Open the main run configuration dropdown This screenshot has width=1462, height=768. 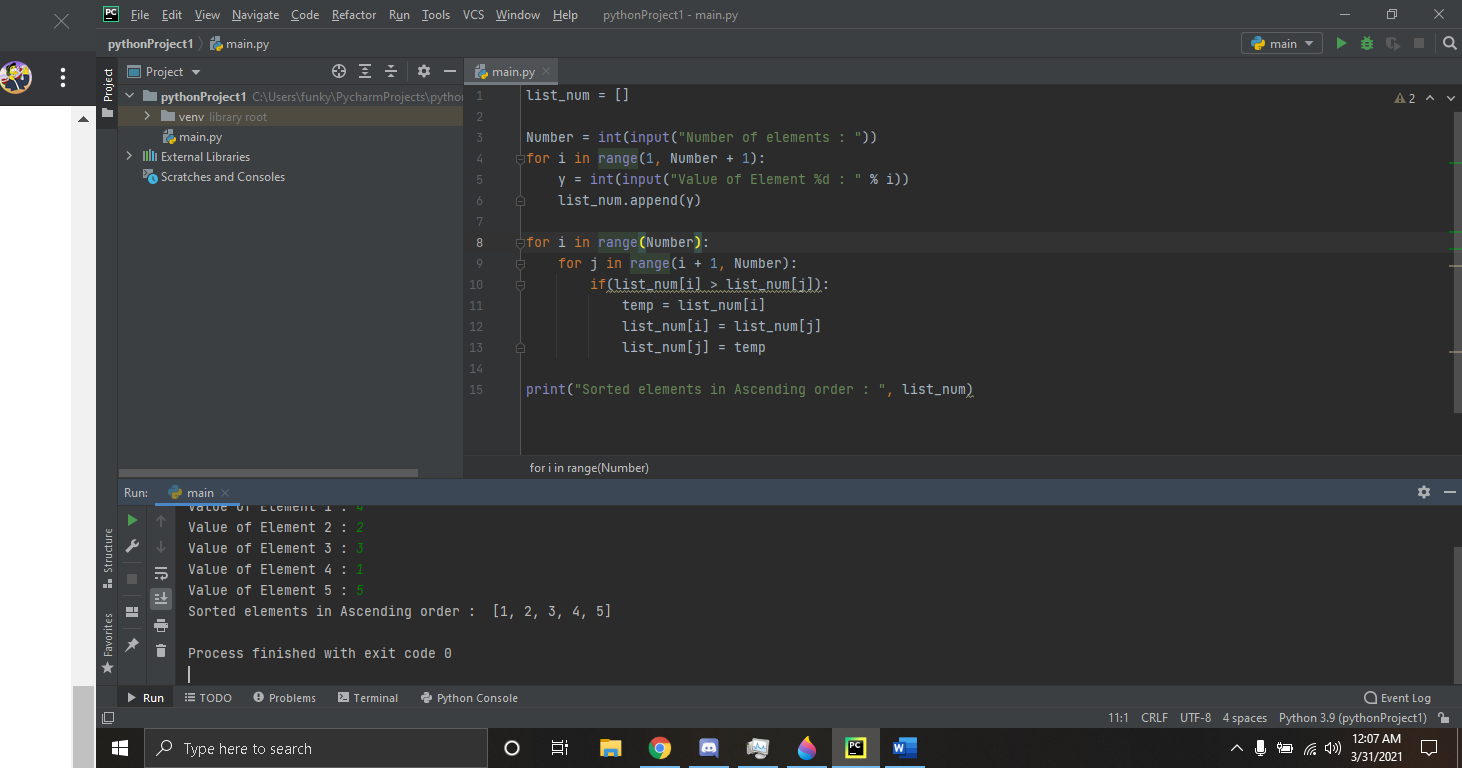pos(1281,43)
